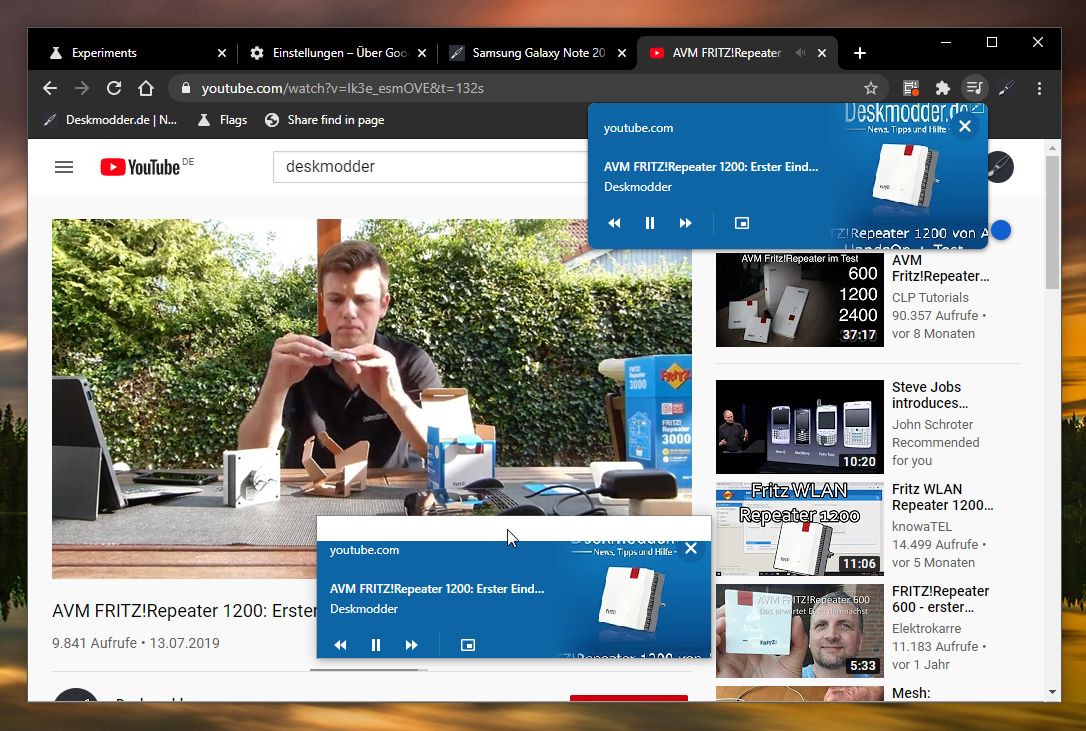Close the Samsung Galaxy Note 20 tab
The width and height of the screenshot is (1086, 731).
(622, 53)
